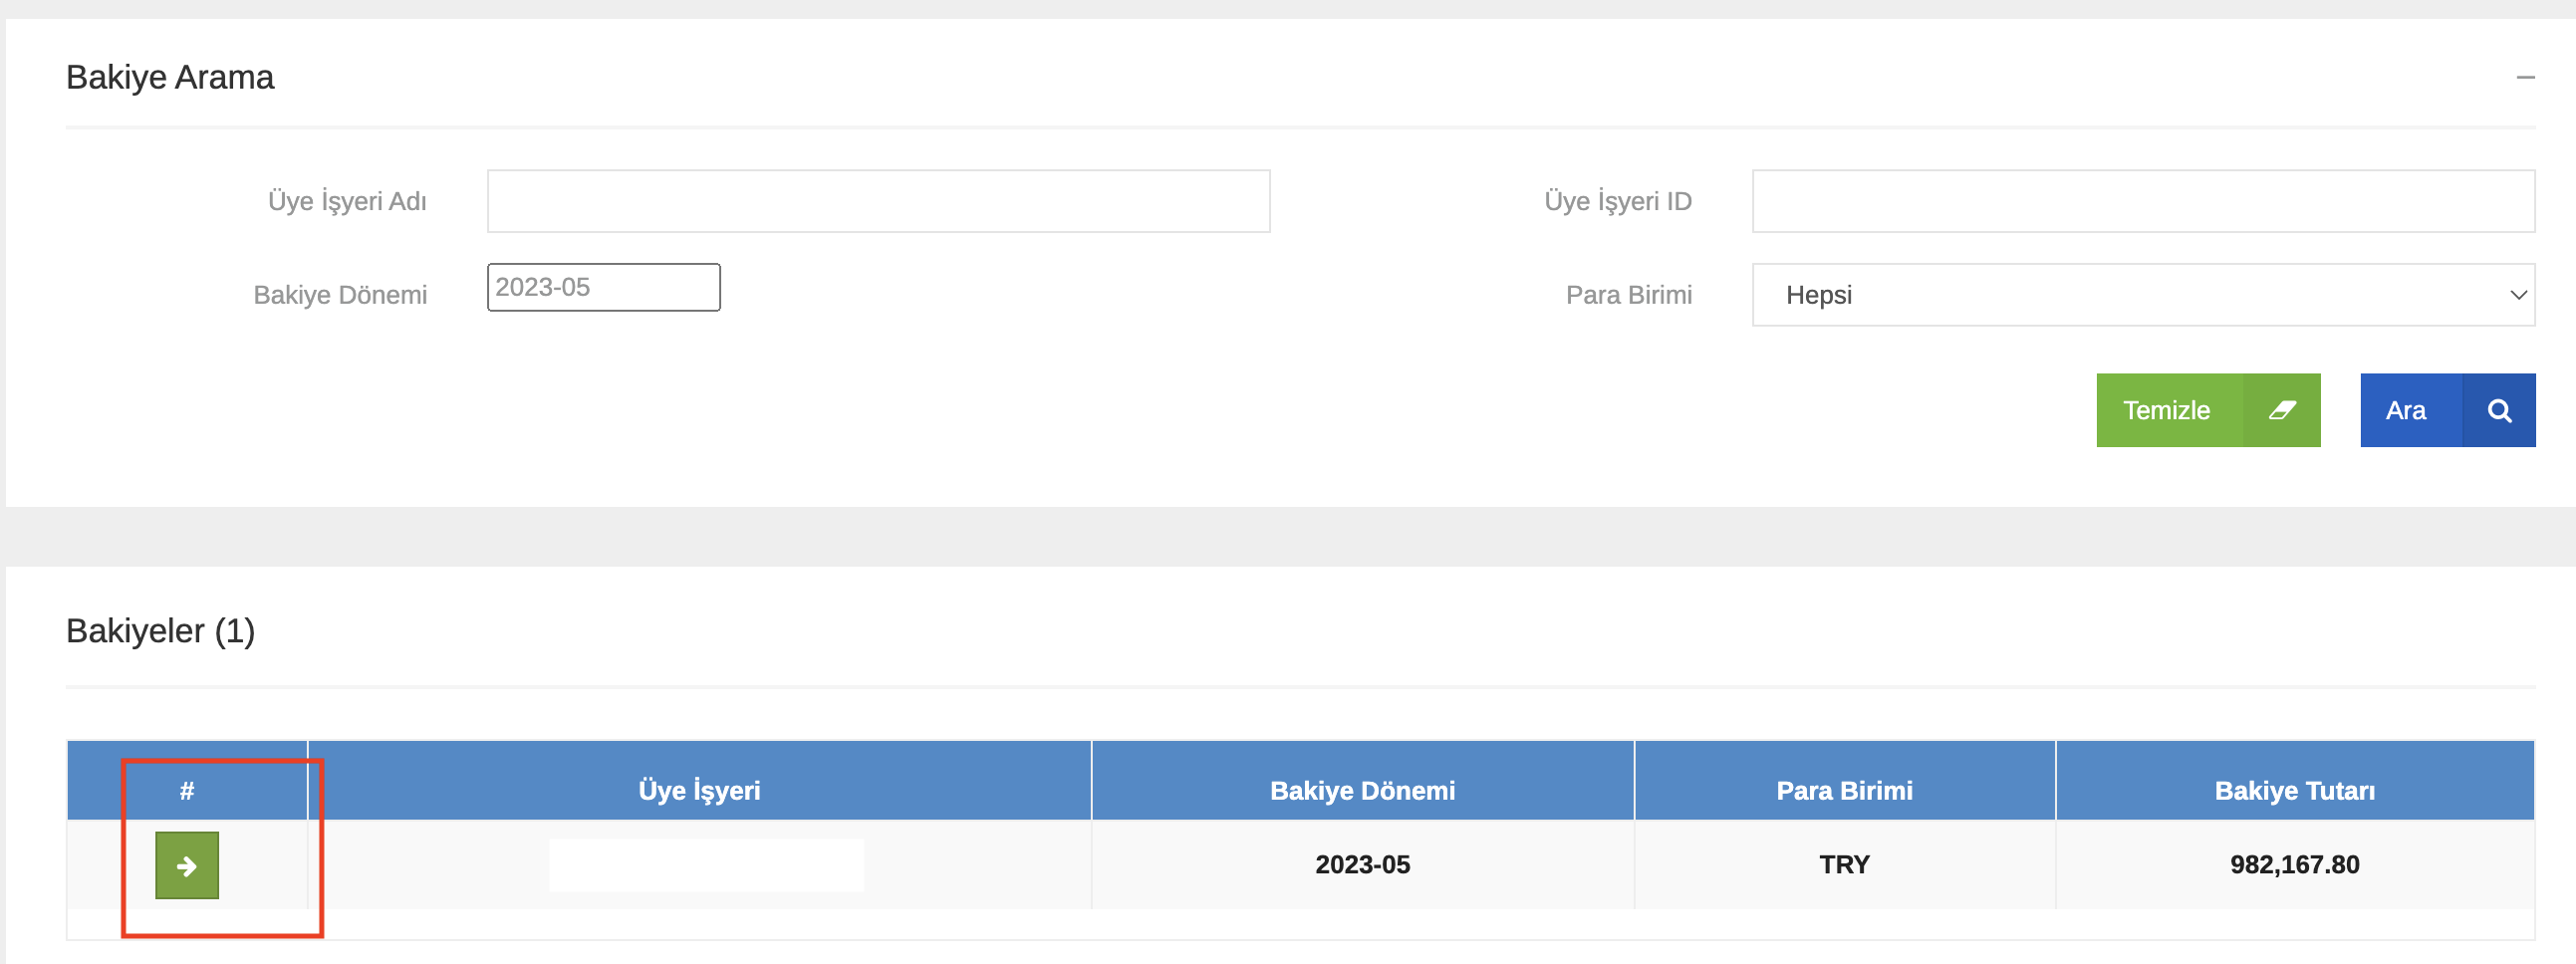Viewport: 2576px width, 964px height.
Task: Click the Bakiye Dönemi column header
Action: (1362, 791)
